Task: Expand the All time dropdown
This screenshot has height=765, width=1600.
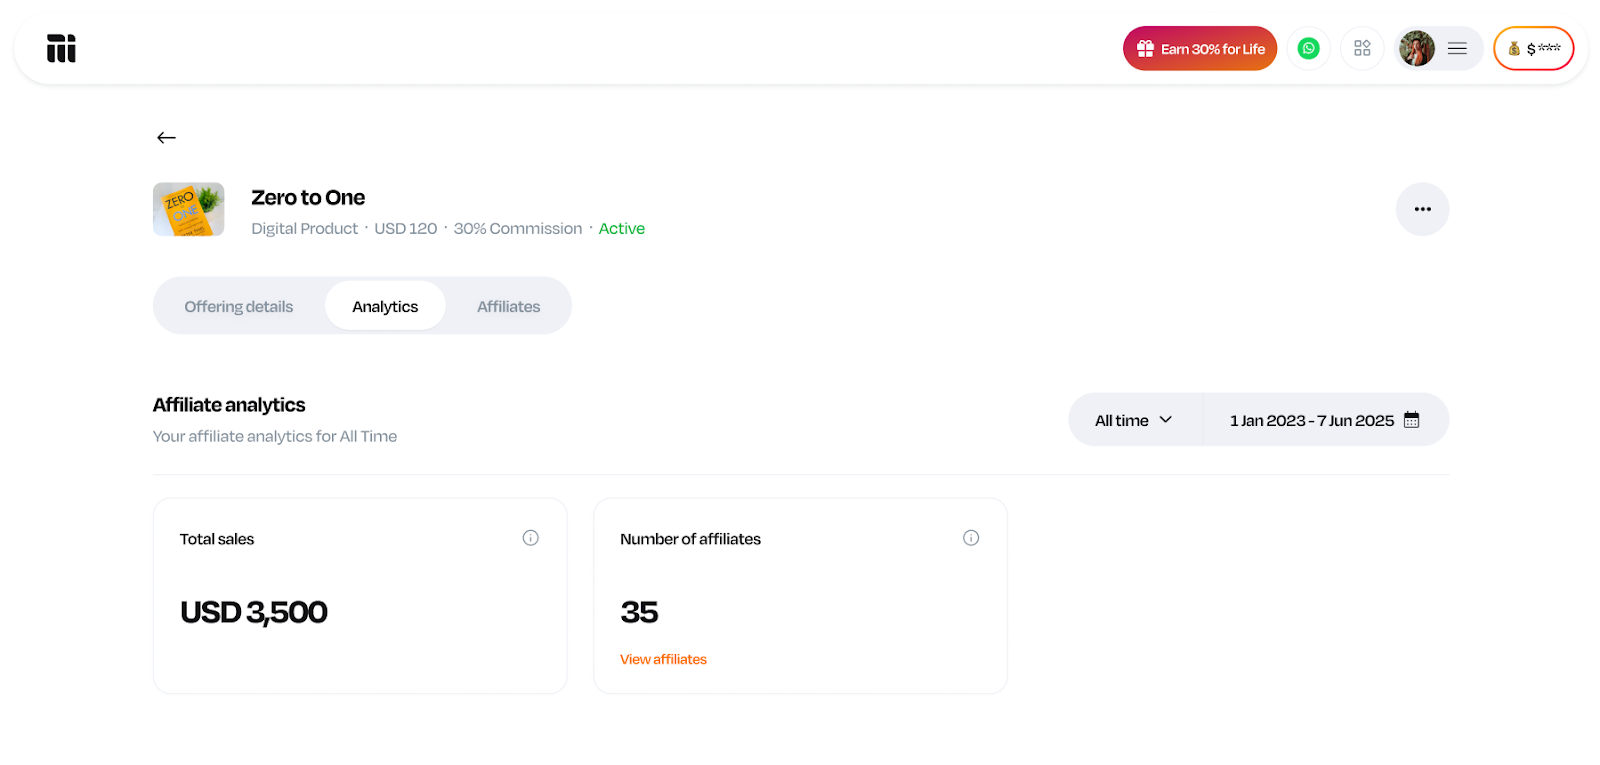Action: click(1133, 420)
